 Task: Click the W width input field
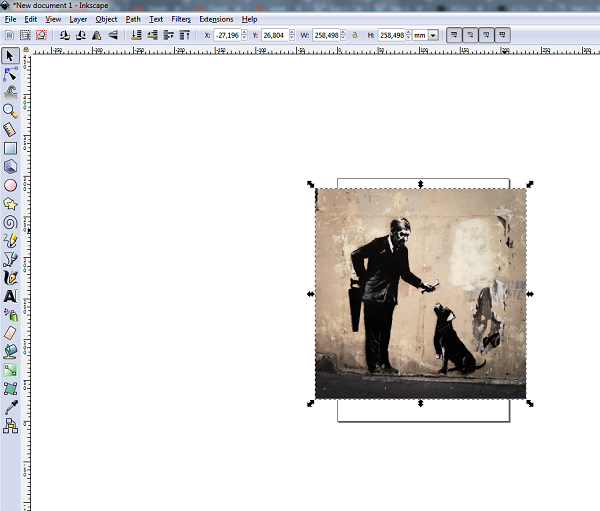point(326,35)
